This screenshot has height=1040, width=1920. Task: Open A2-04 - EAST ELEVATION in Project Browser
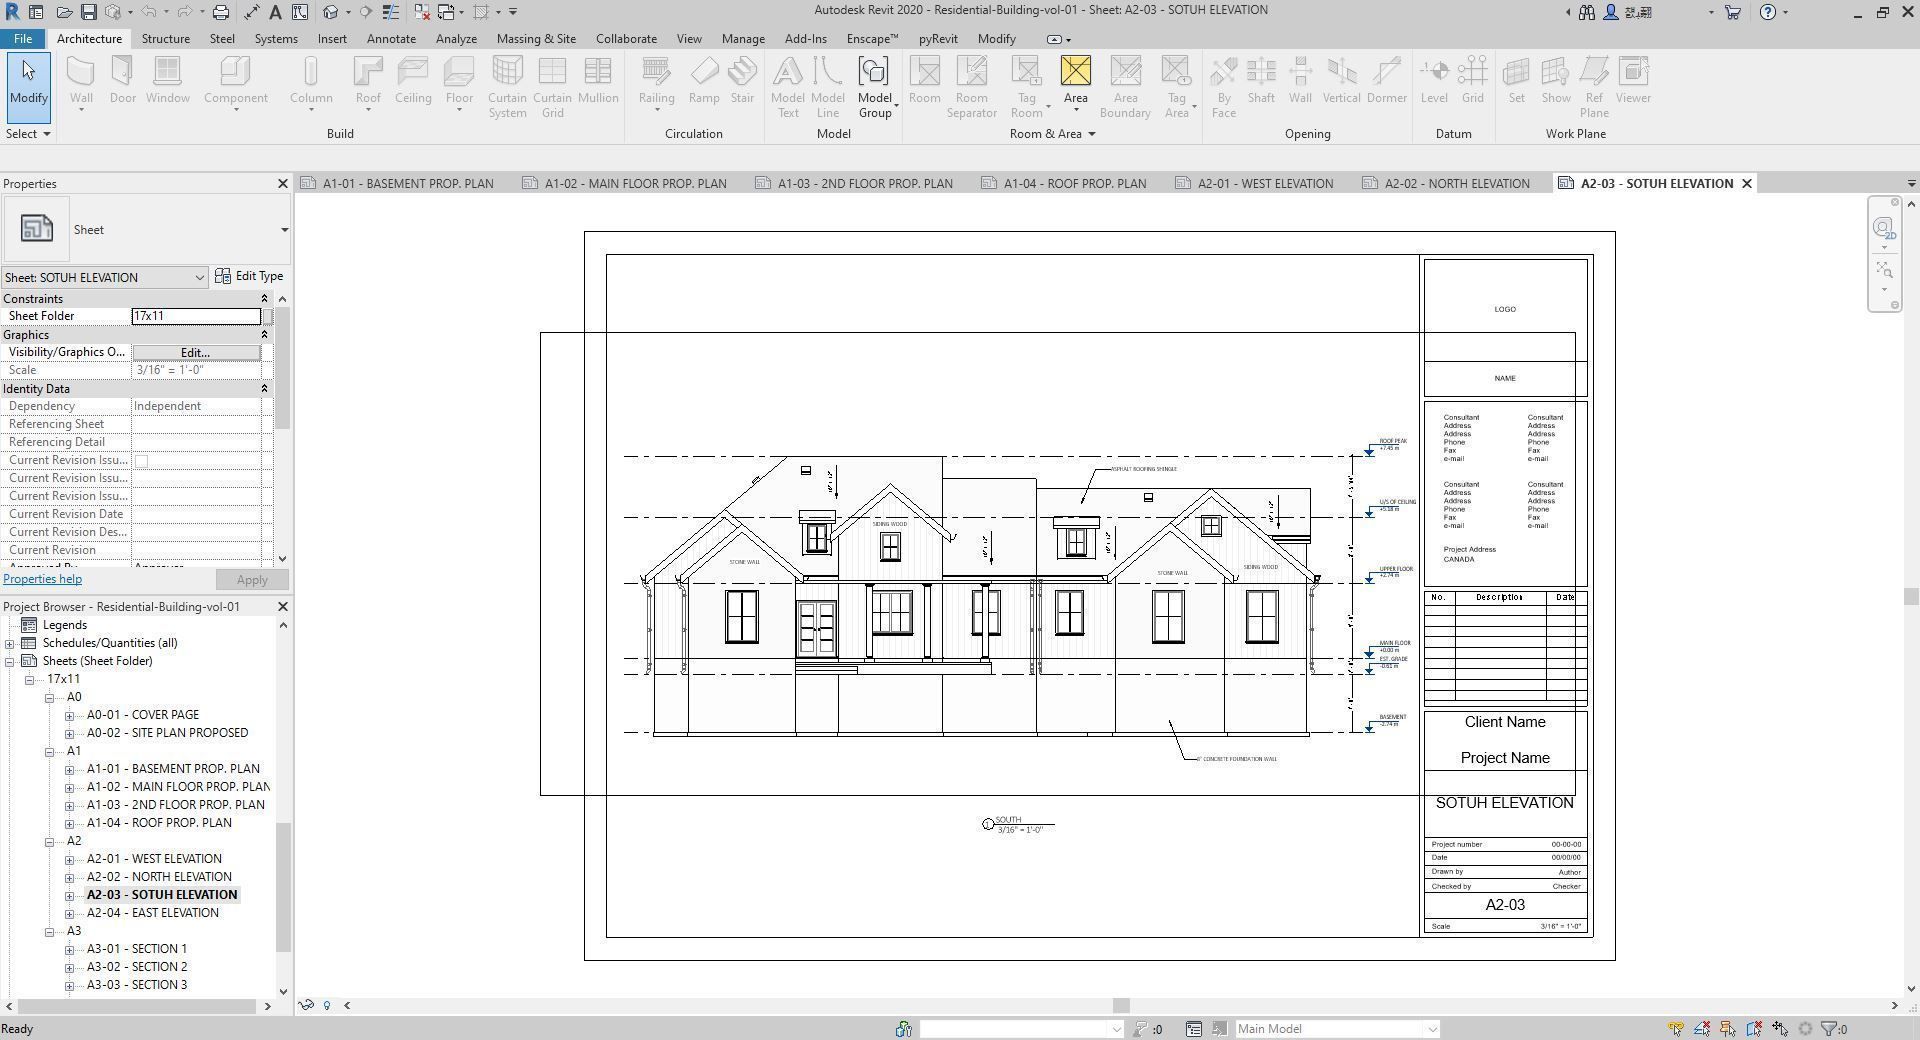point(153,913)
